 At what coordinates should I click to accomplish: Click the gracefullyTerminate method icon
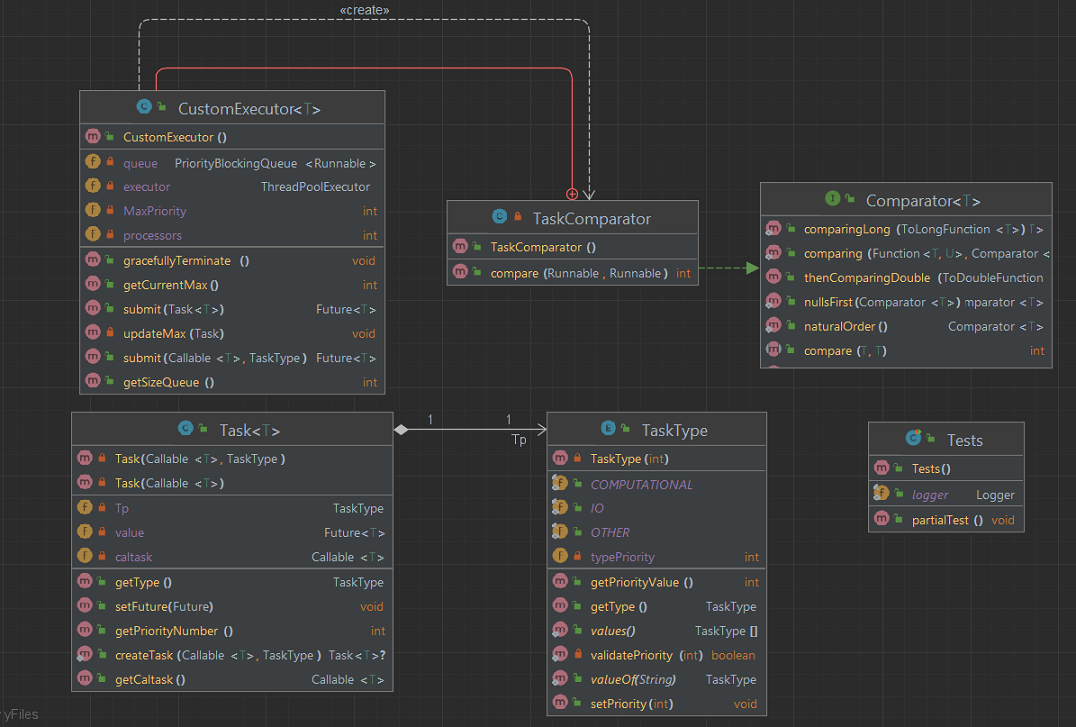93,259
